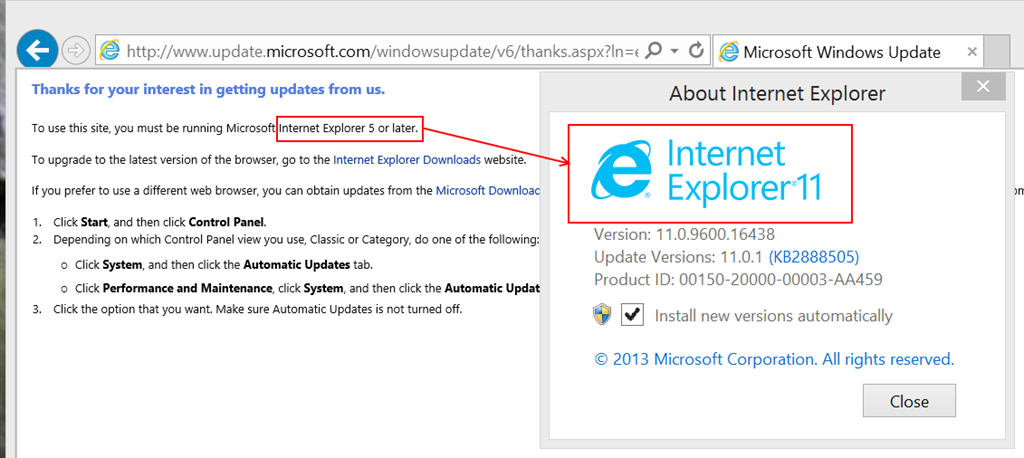Click step 1 text mentioning Control Panel
Image resolution: width=1024 pixels, height=458 pixels.
coord(160,221)
